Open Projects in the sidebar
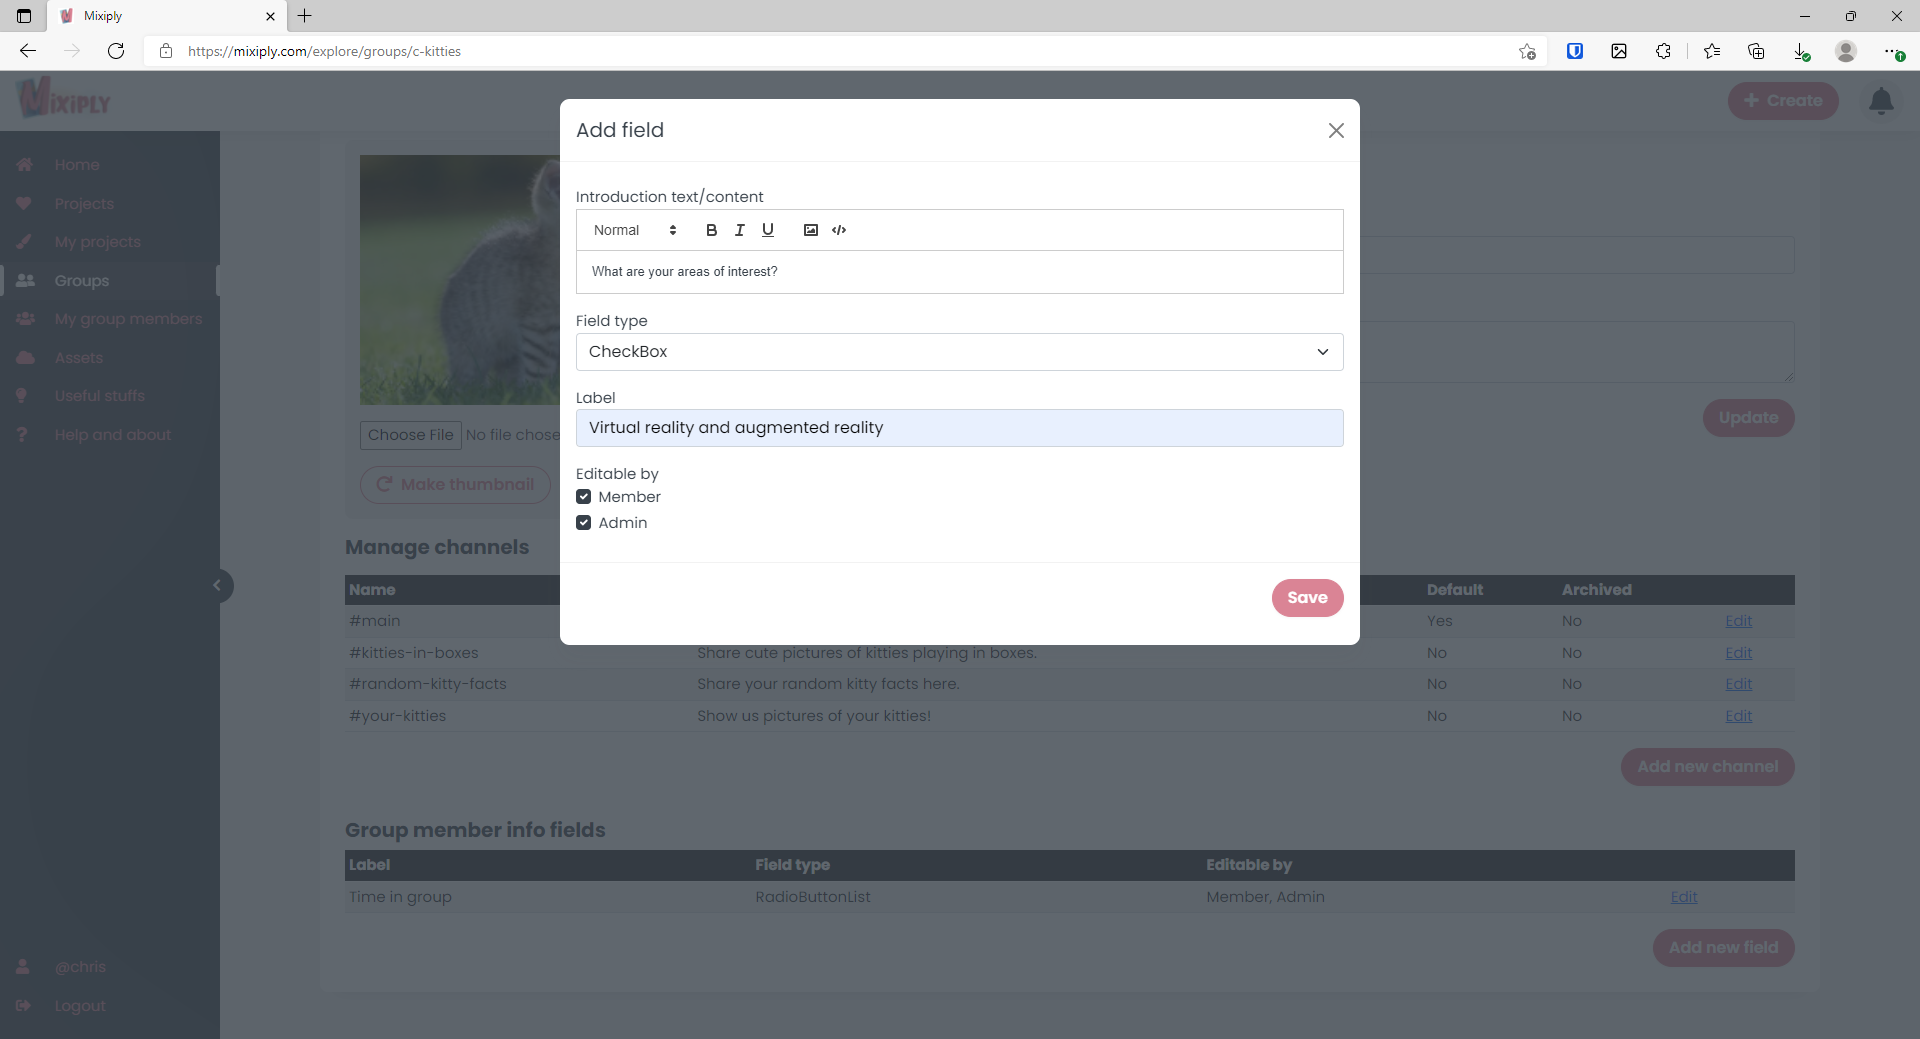Viewport: 1920px width, 1039px height. click(x=84, y=204)
